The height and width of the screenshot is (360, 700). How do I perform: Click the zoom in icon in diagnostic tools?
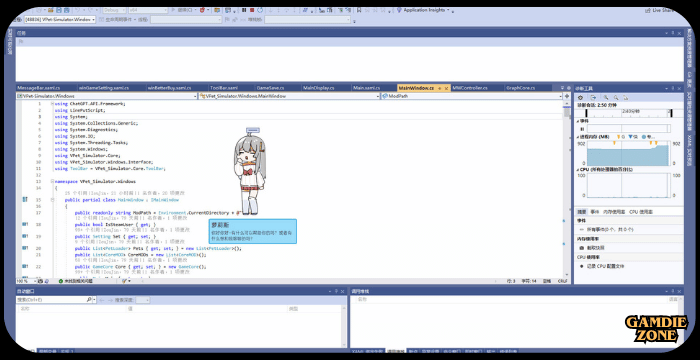[x=606, y=97]
